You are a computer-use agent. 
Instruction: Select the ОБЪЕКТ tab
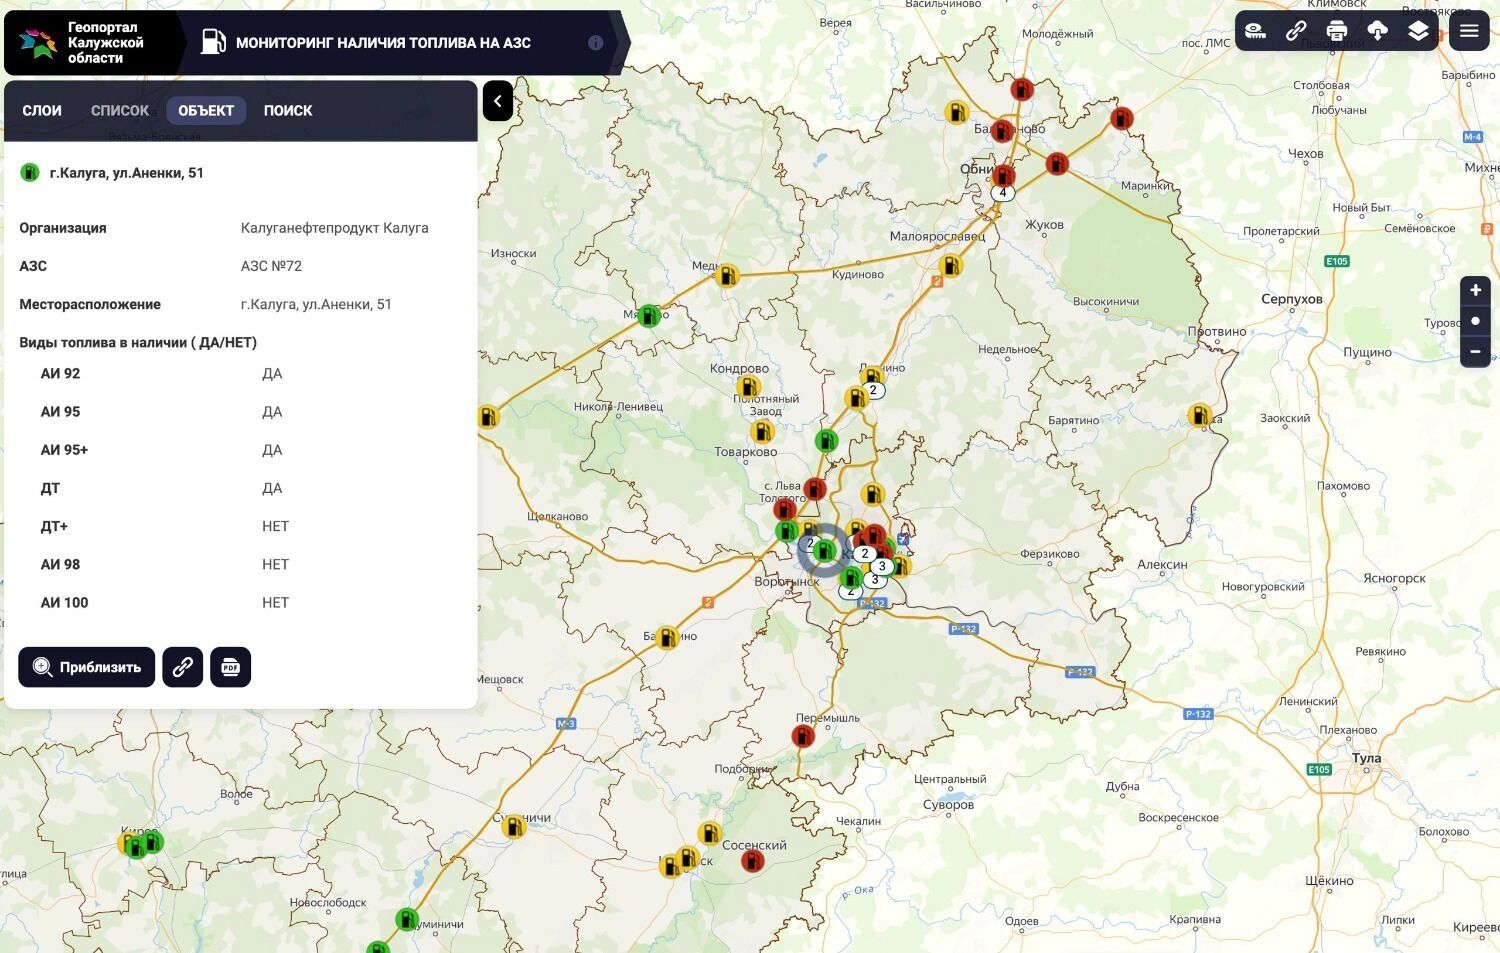[206, 111]
